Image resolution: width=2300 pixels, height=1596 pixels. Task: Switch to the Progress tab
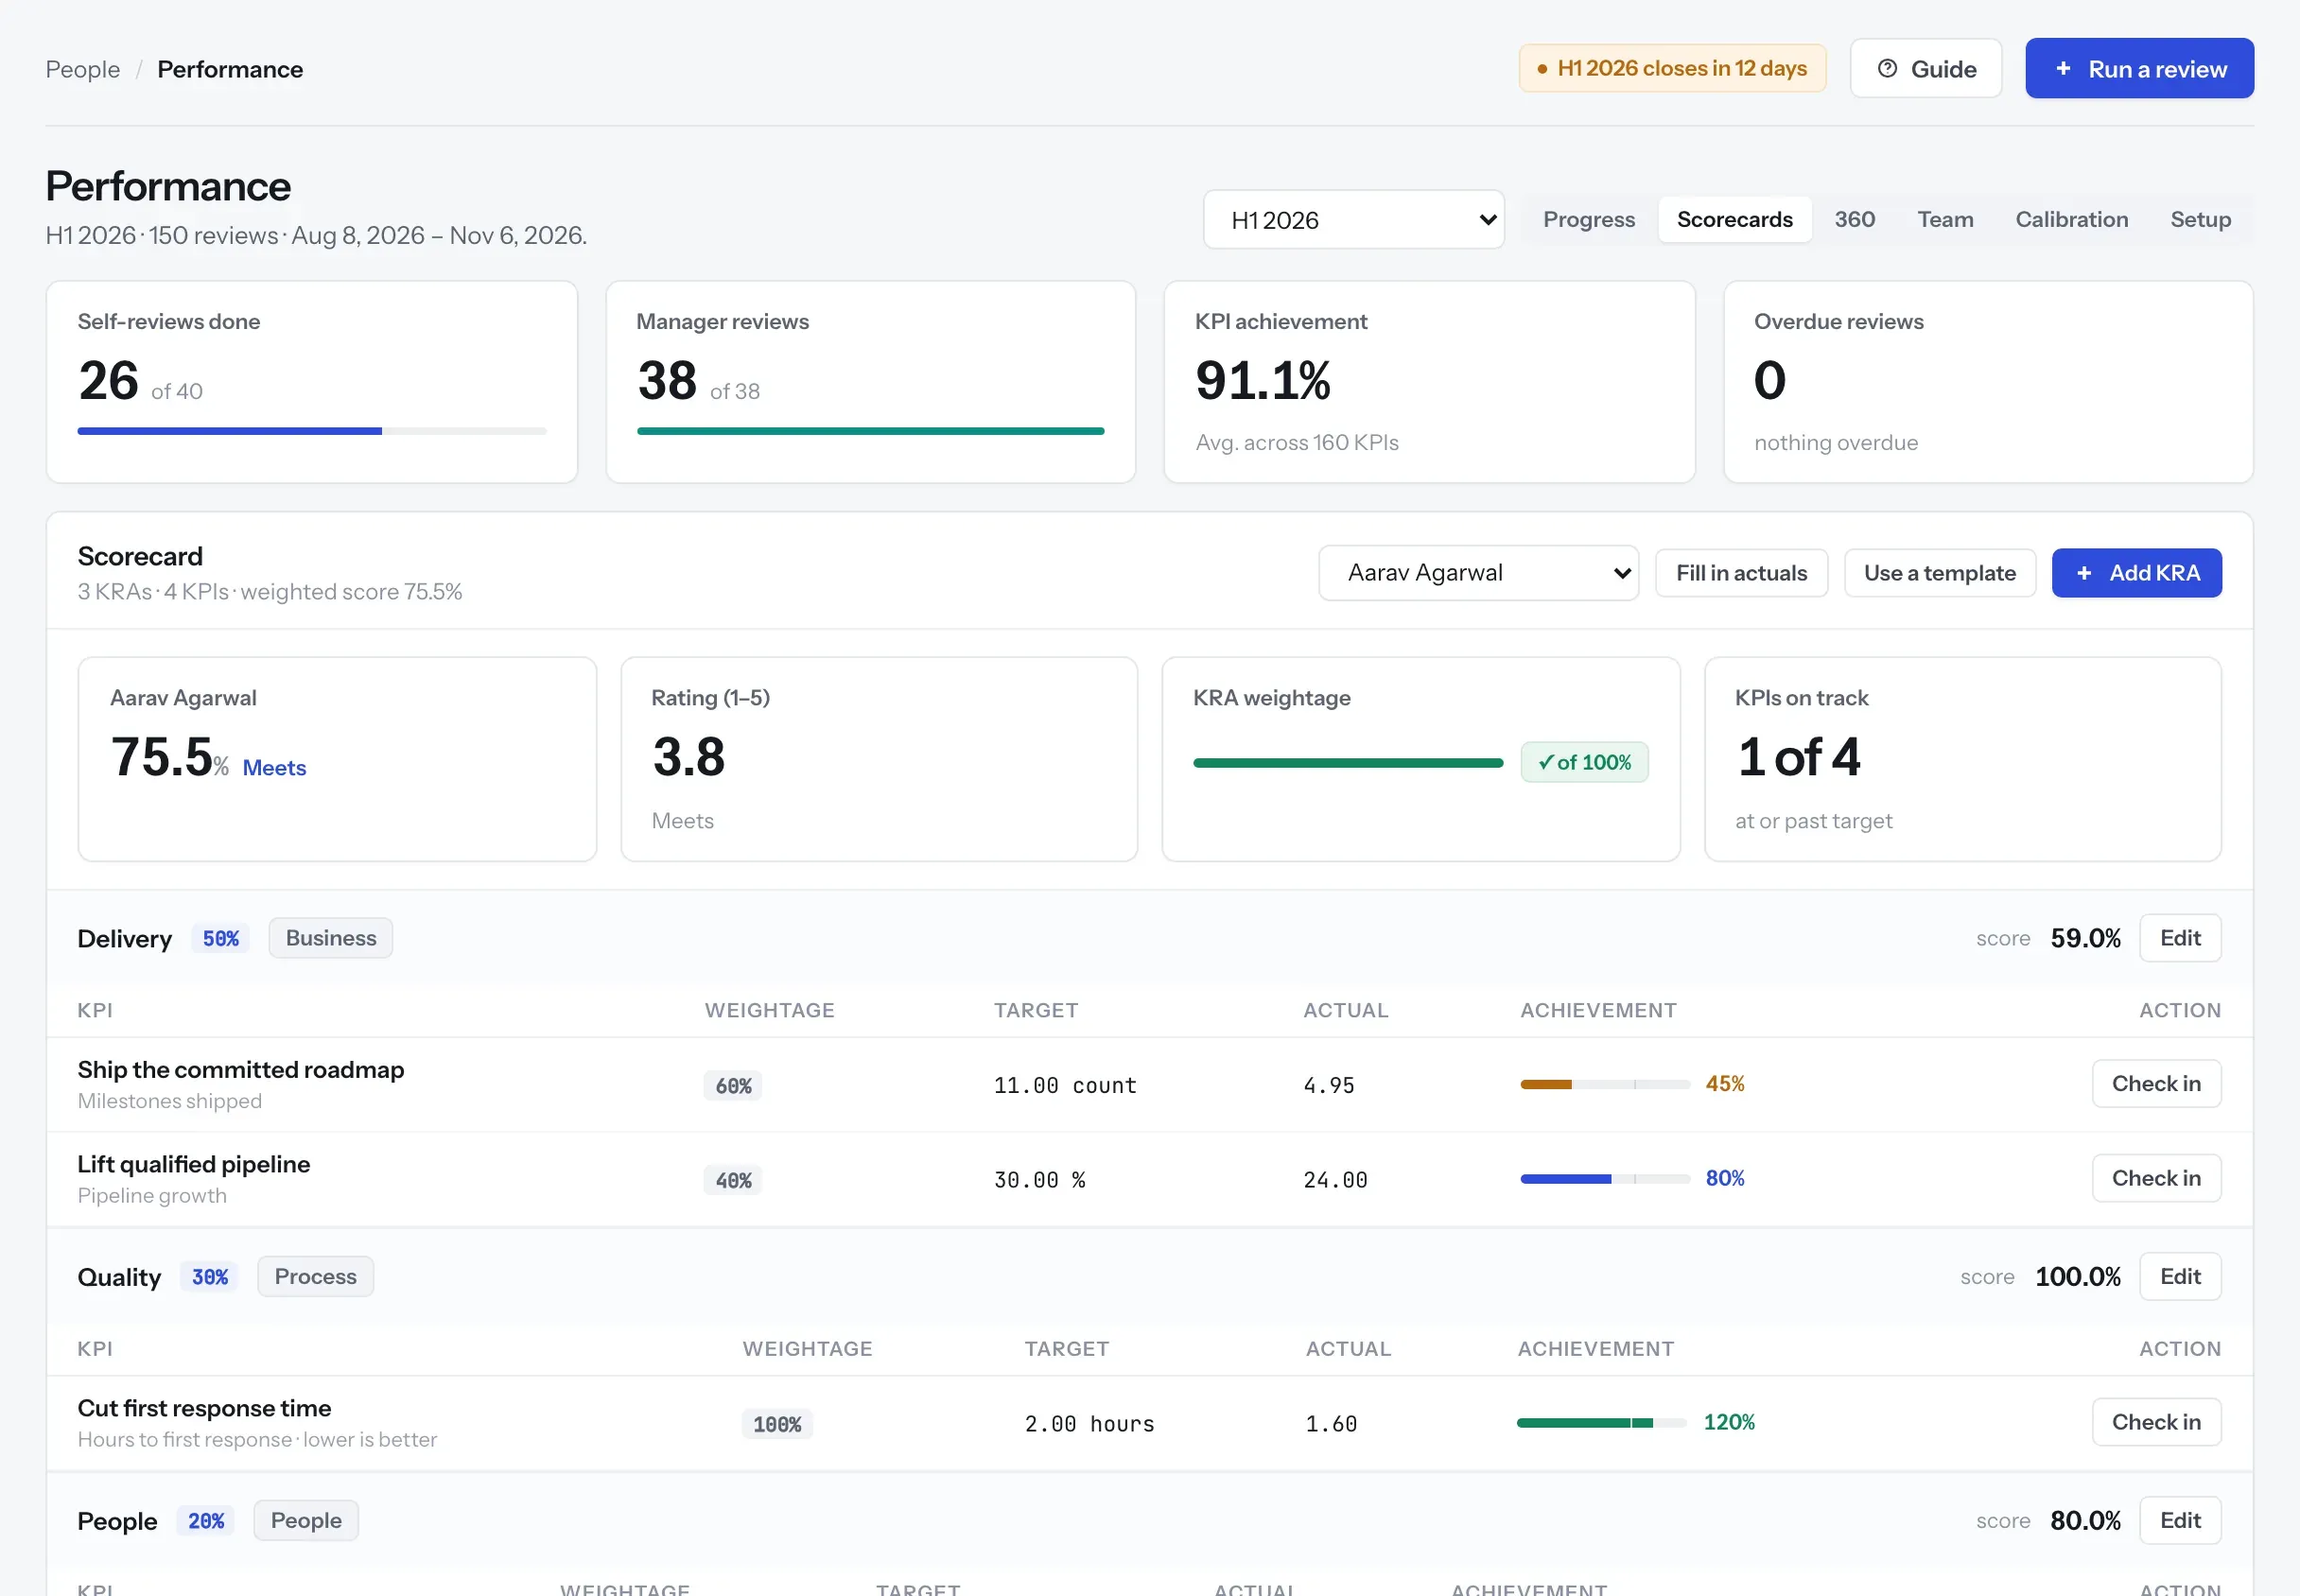pyautogui.click(x=1588, y=220)
